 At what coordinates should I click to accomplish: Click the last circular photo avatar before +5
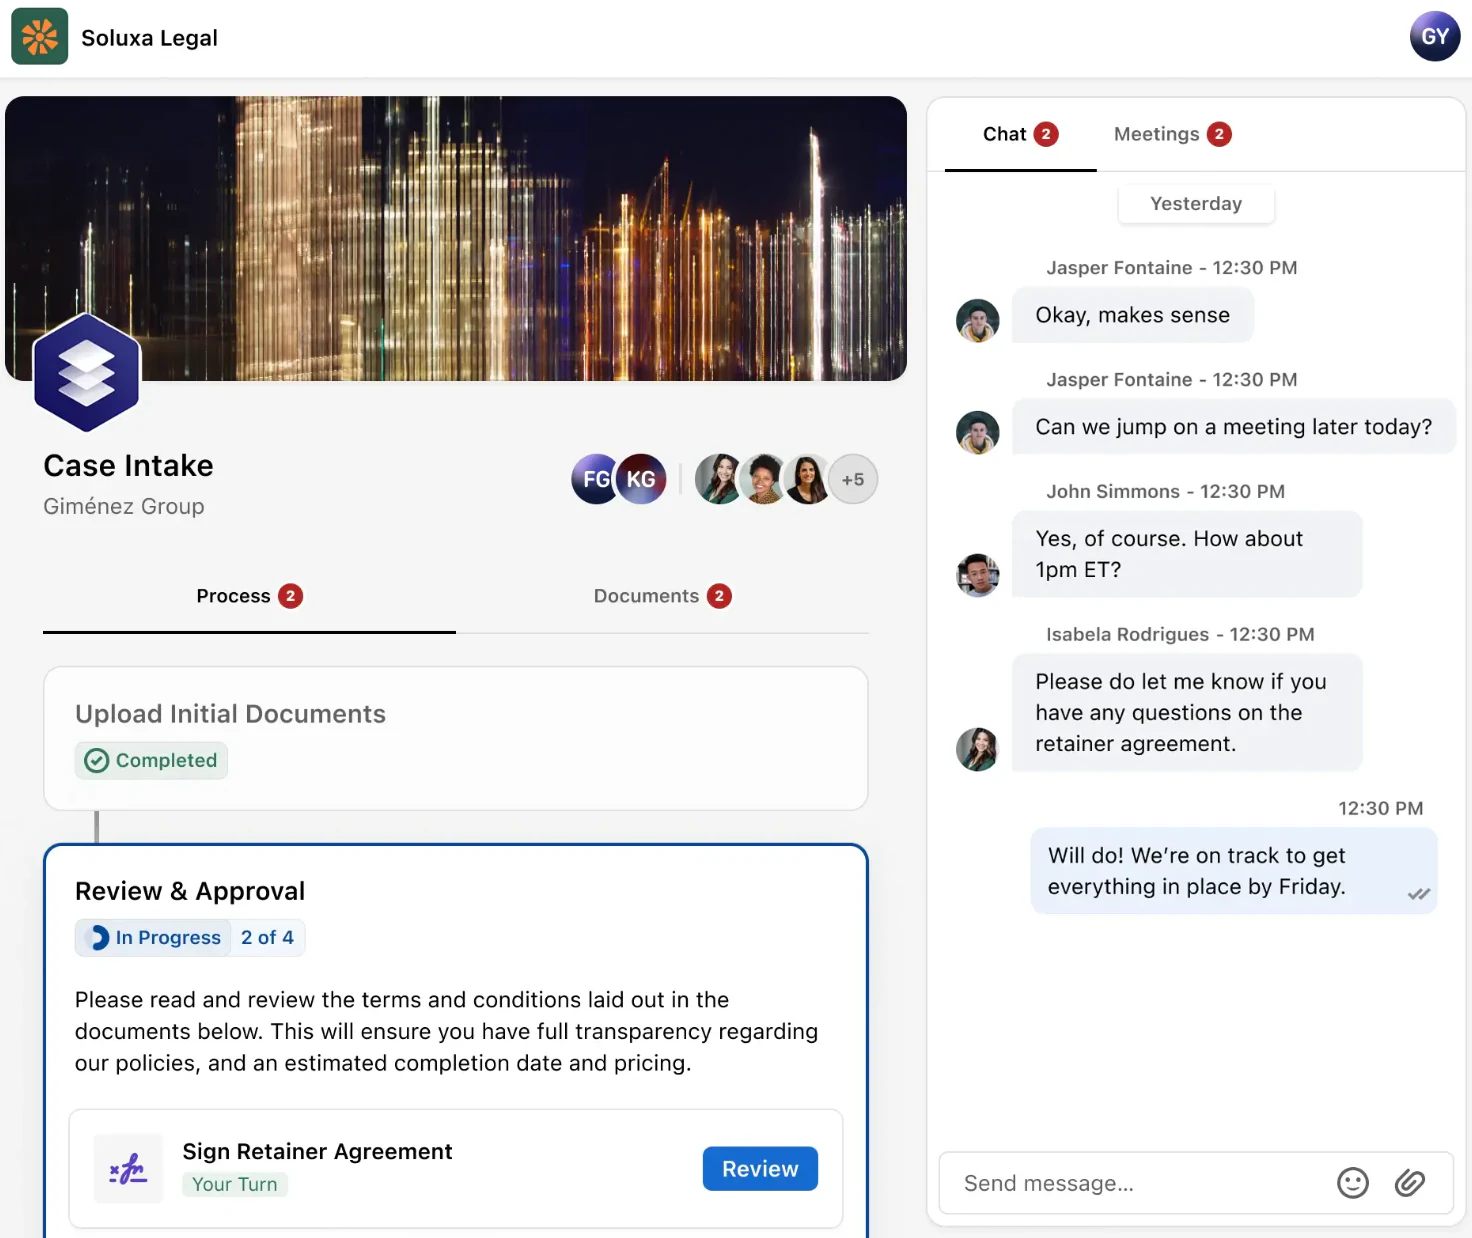click(807, 479)
